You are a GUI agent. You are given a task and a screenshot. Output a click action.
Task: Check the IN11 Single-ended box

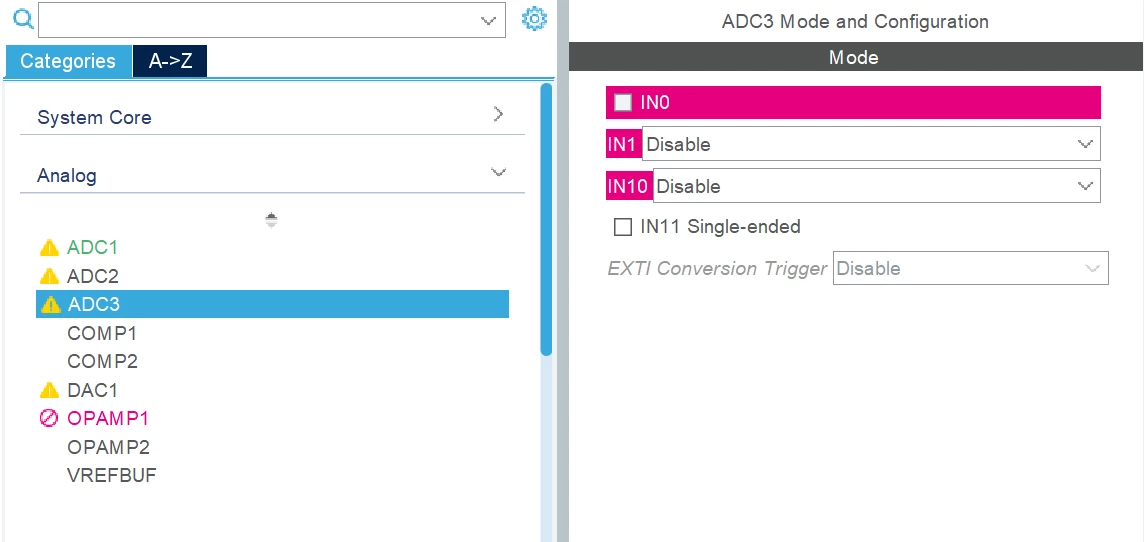623,227
